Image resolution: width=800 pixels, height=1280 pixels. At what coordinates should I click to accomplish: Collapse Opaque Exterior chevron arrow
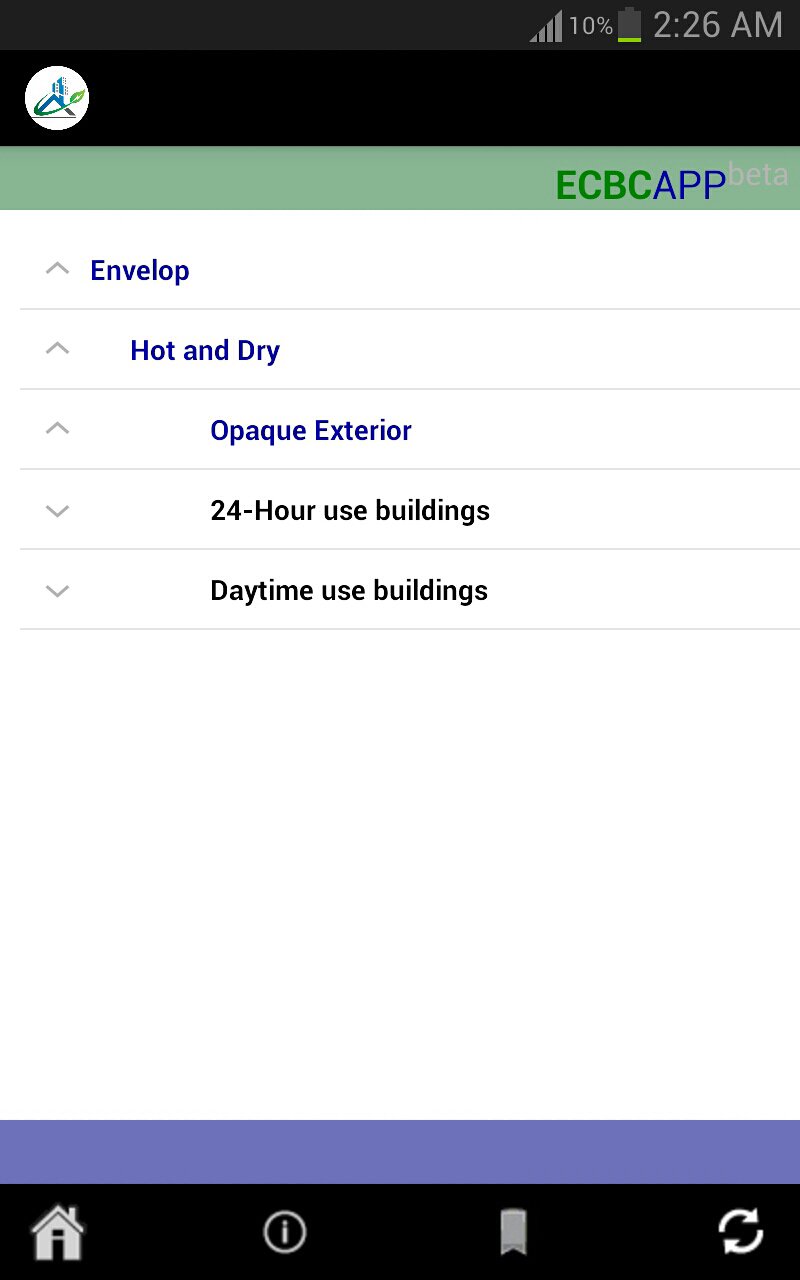pyautogui.click(x=58, y=429)
